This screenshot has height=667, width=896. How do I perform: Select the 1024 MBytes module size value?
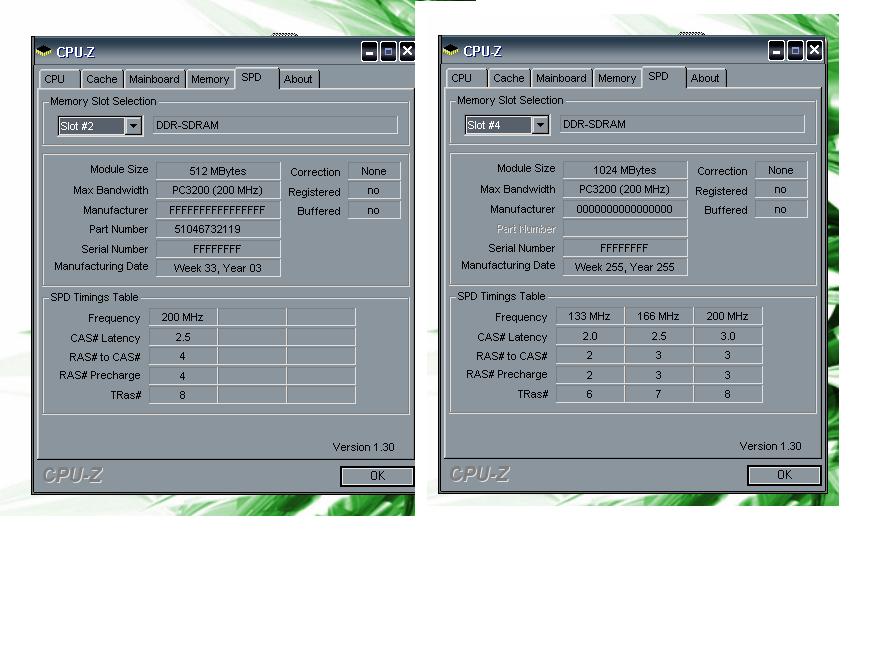click(625, 170)
